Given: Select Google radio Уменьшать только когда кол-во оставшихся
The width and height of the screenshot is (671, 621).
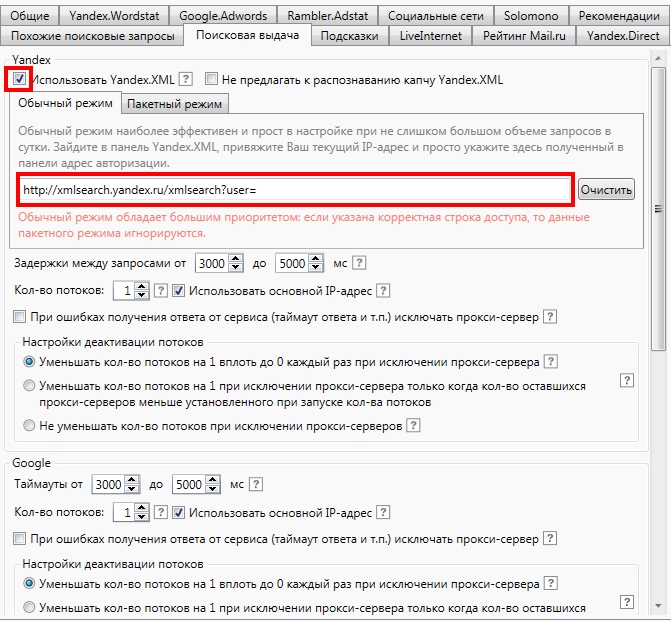Looking at the screenshot, I should 29,607.
